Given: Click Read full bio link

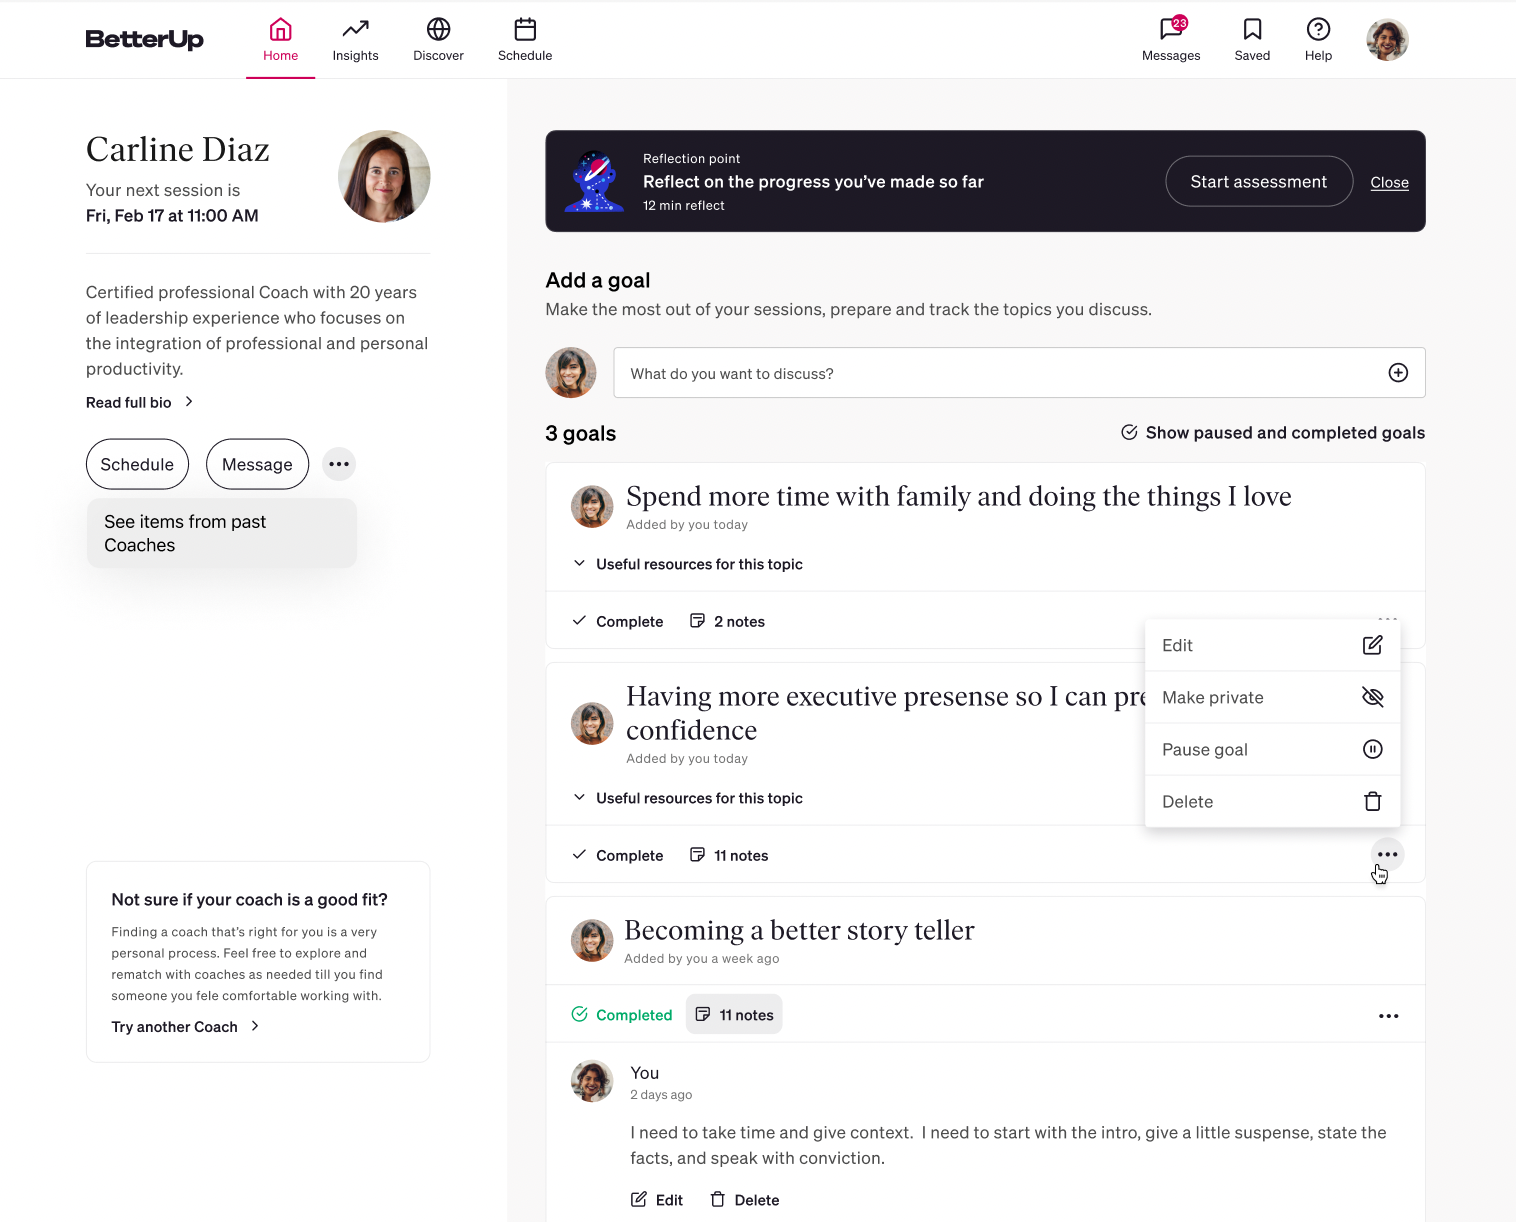Looking at the screenshot, I should (x=128, y=402).
